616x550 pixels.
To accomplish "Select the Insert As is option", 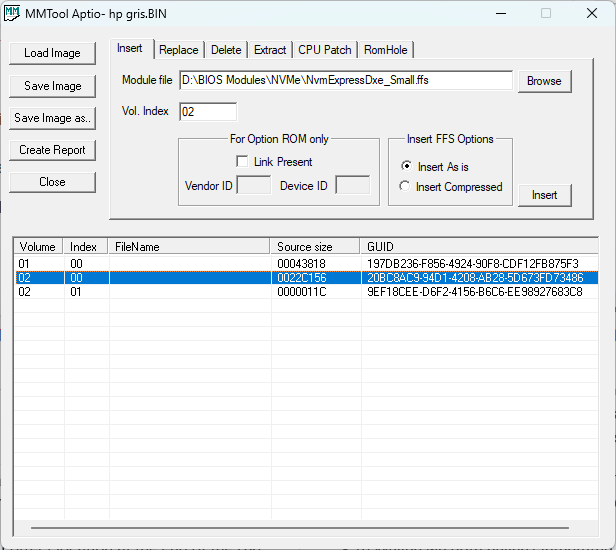I will click(405, 167).
